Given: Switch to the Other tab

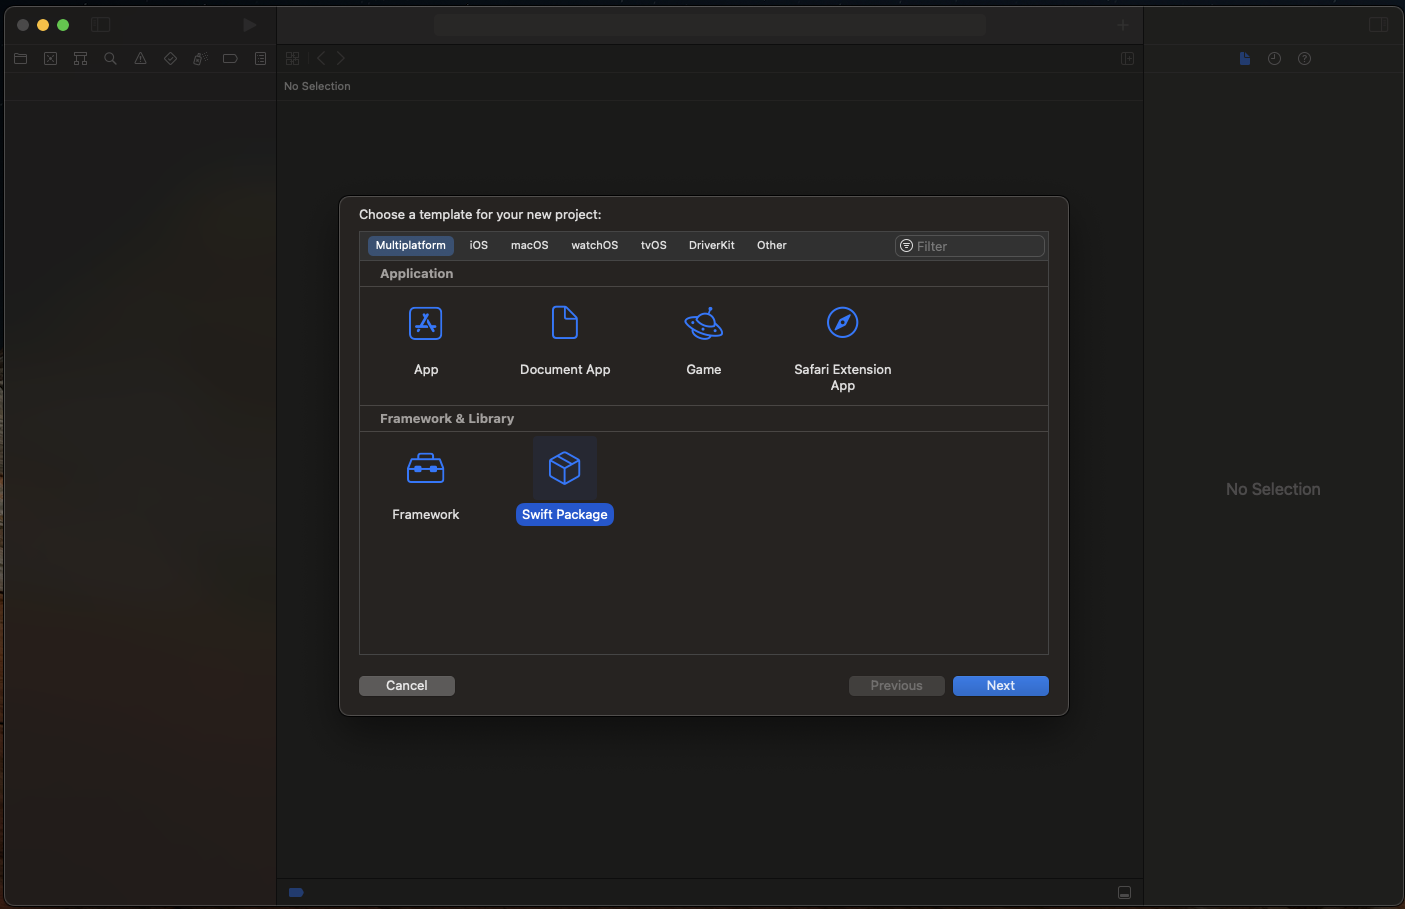Looking at the screenshot, I should click(772, 246).
